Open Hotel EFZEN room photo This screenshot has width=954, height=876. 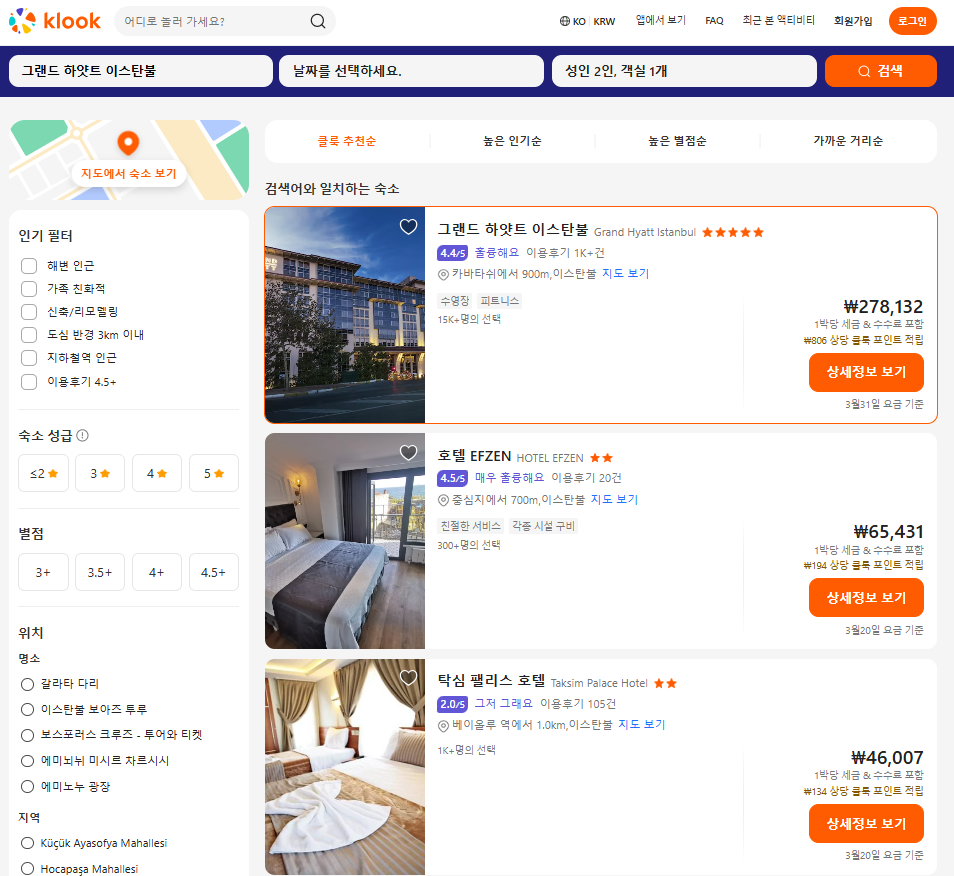(345, 541)
